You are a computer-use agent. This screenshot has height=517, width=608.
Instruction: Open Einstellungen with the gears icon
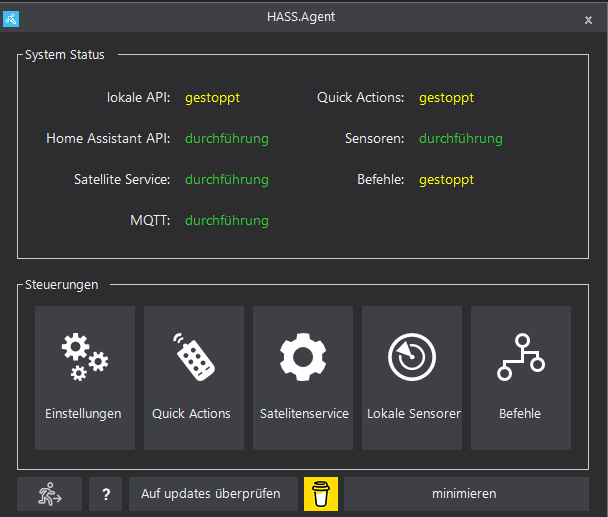pos(85,378)
